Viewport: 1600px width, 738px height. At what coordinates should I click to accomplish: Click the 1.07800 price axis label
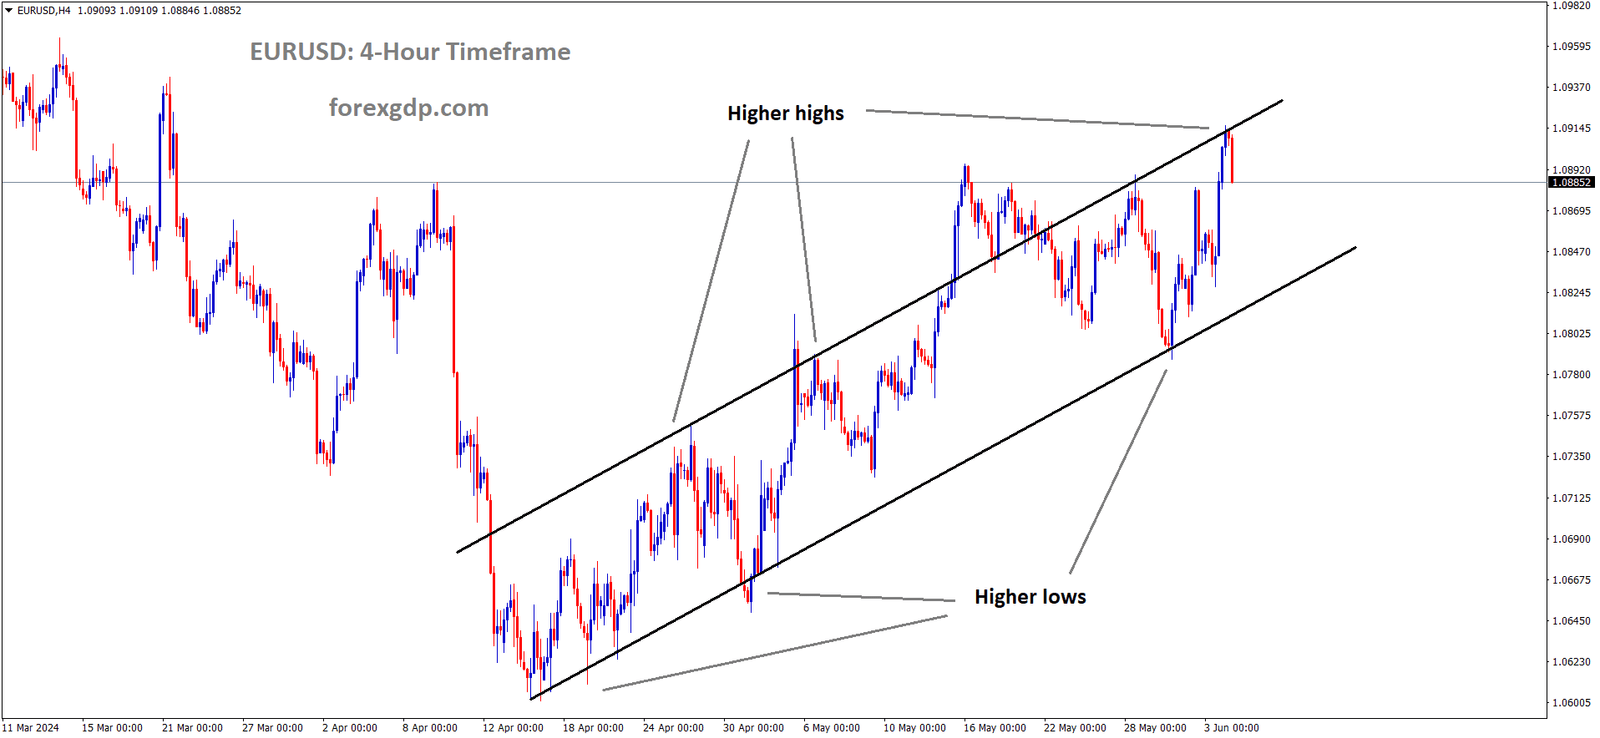(1571, 375)
